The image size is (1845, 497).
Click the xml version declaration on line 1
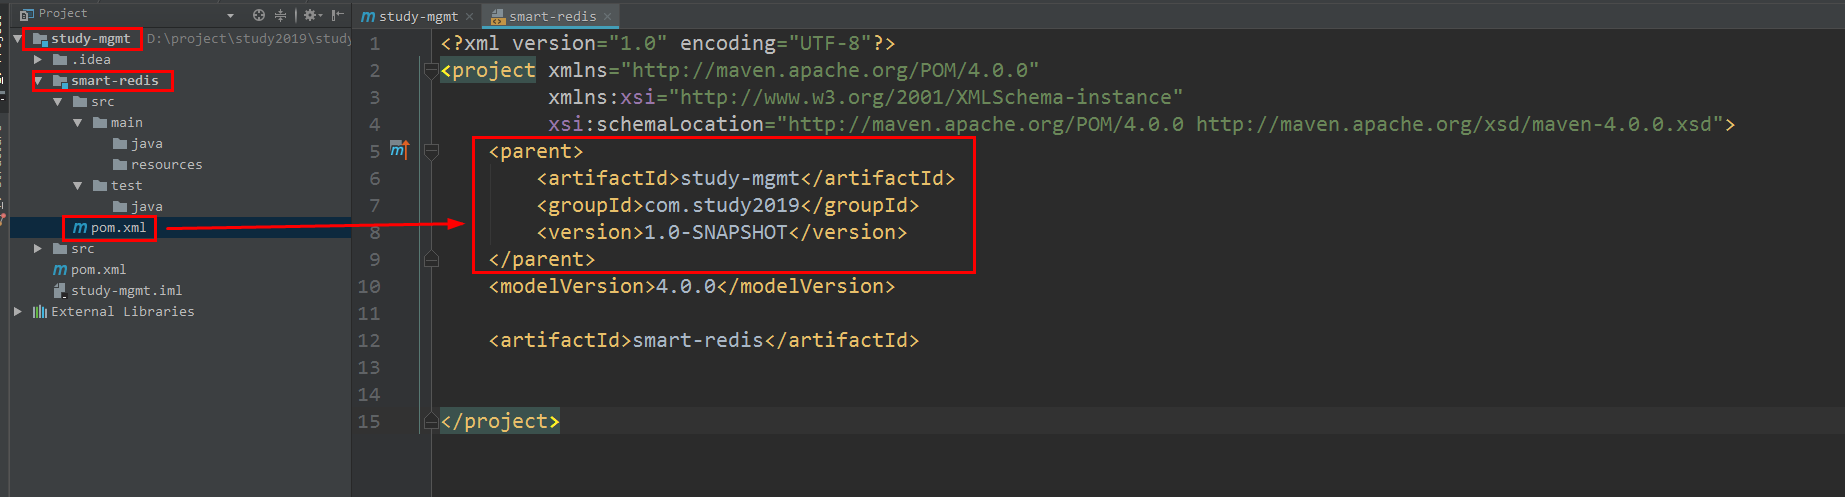tap(668, 43)
